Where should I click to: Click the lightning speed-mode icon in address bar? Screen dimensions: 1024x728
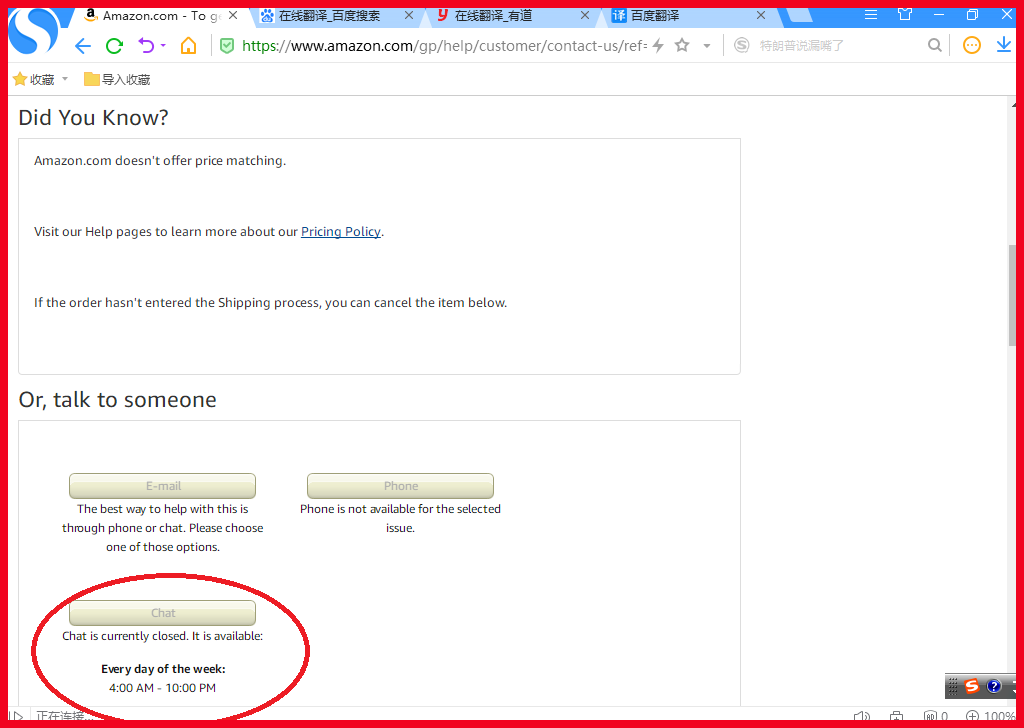[x=658, y=45]
